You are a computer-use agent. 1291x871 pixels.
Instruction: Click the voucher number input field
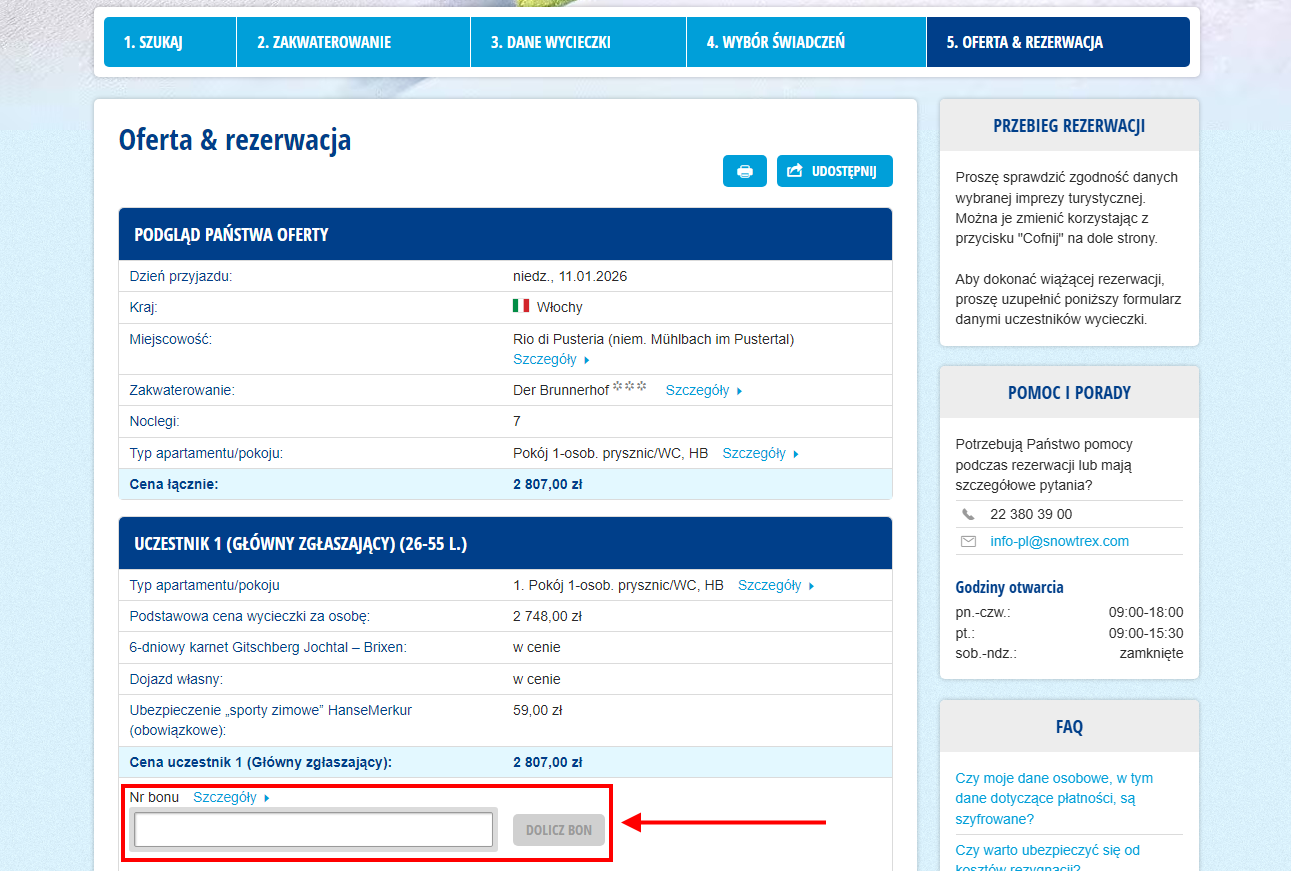tap(313, 829)
